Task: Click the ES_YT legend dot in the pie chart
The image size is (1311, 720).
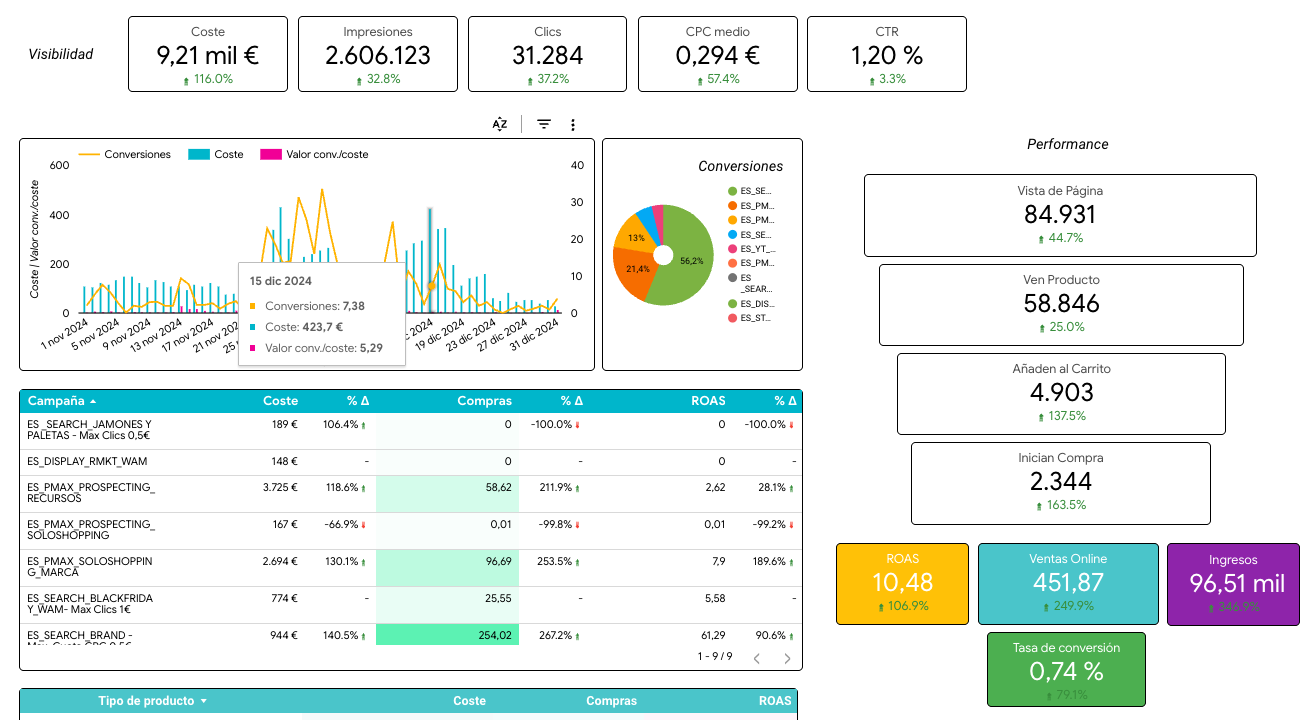Action: click(x=733, y=248)
